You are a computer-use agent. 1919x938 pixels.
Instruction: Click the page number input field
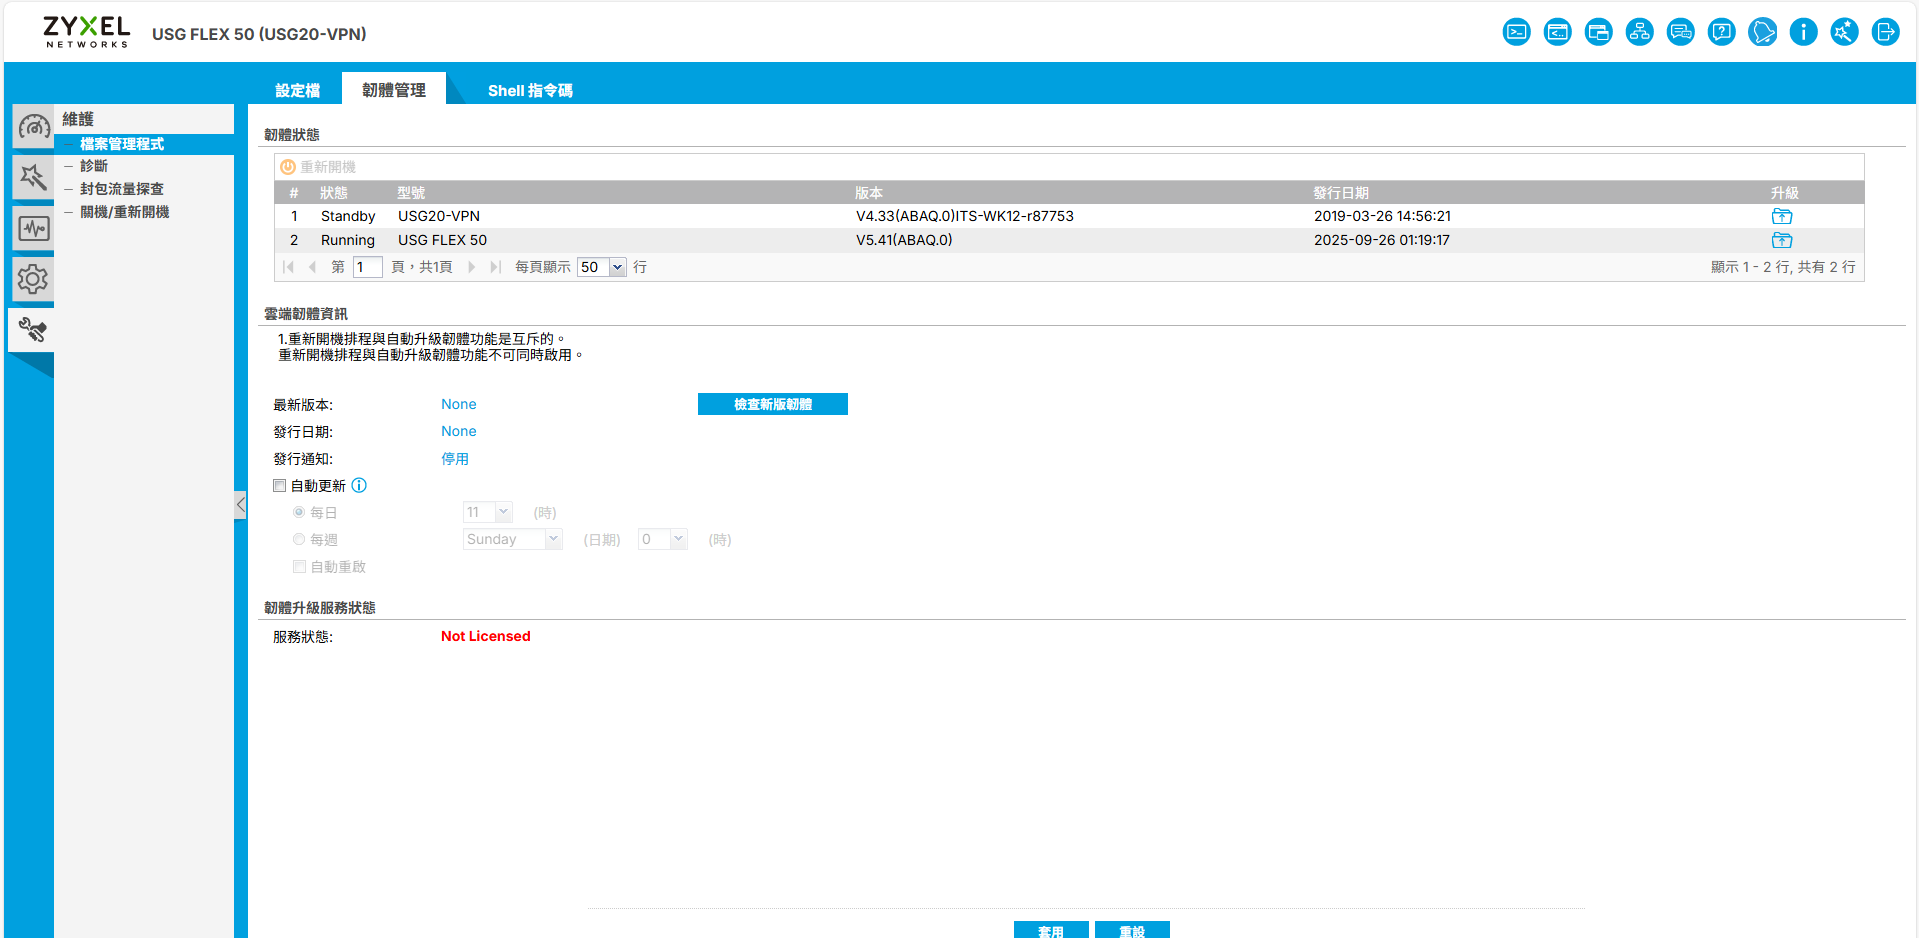click(x=367, y=267)
